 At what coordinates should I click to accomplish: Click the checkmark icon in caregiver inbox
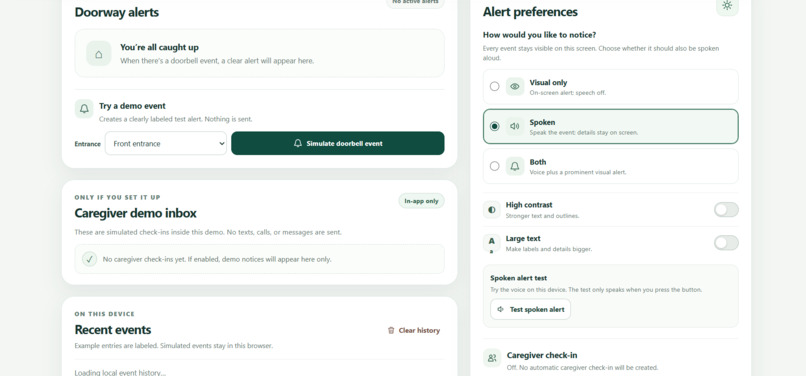tap(89, 259)
